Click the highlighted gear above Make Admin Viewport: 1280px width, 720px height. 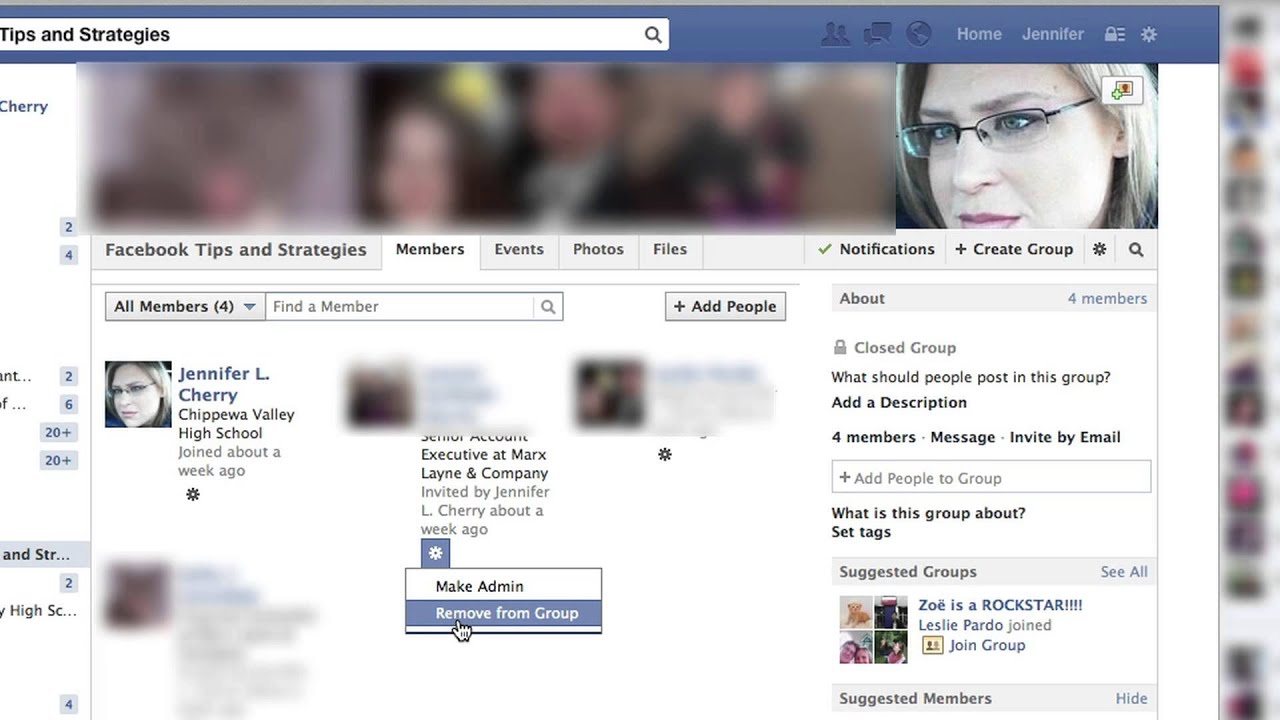435,553
